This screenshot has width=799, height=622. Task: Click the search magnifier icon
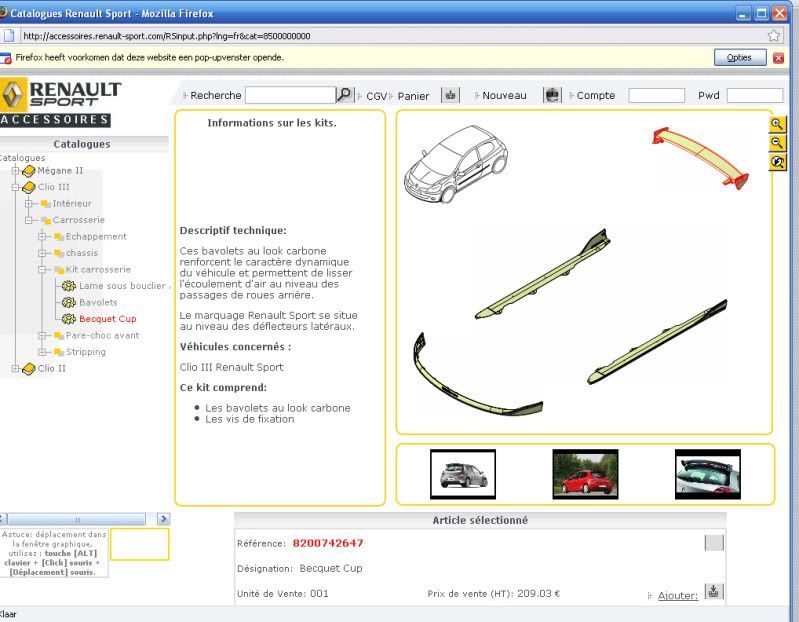(x=344, y=95)
